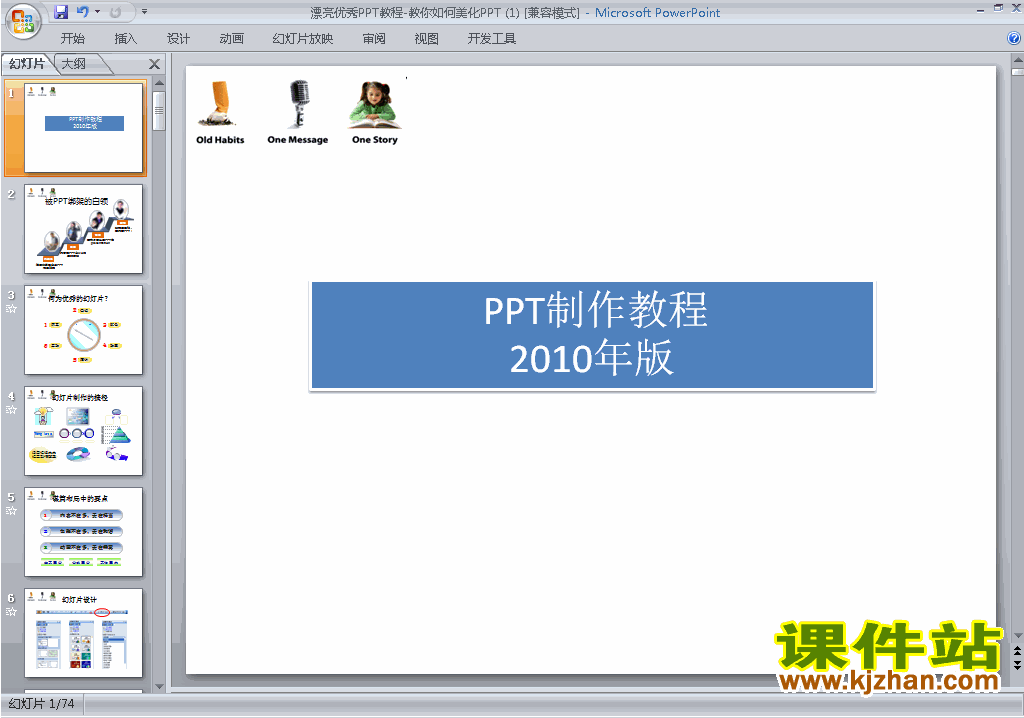Click the PPT制作教程 title text
This screenshot has width=1024, height=718.
[x=596, y=310]
